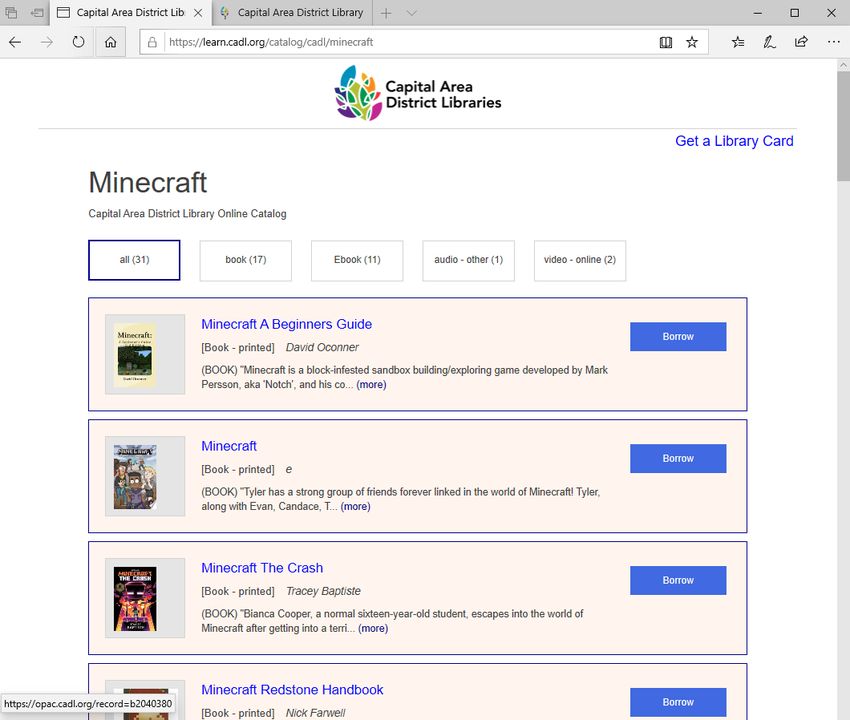Add this page to favorites
This screenshot has width=850, height=720.
pyautogui.click(x=692, y=42)
